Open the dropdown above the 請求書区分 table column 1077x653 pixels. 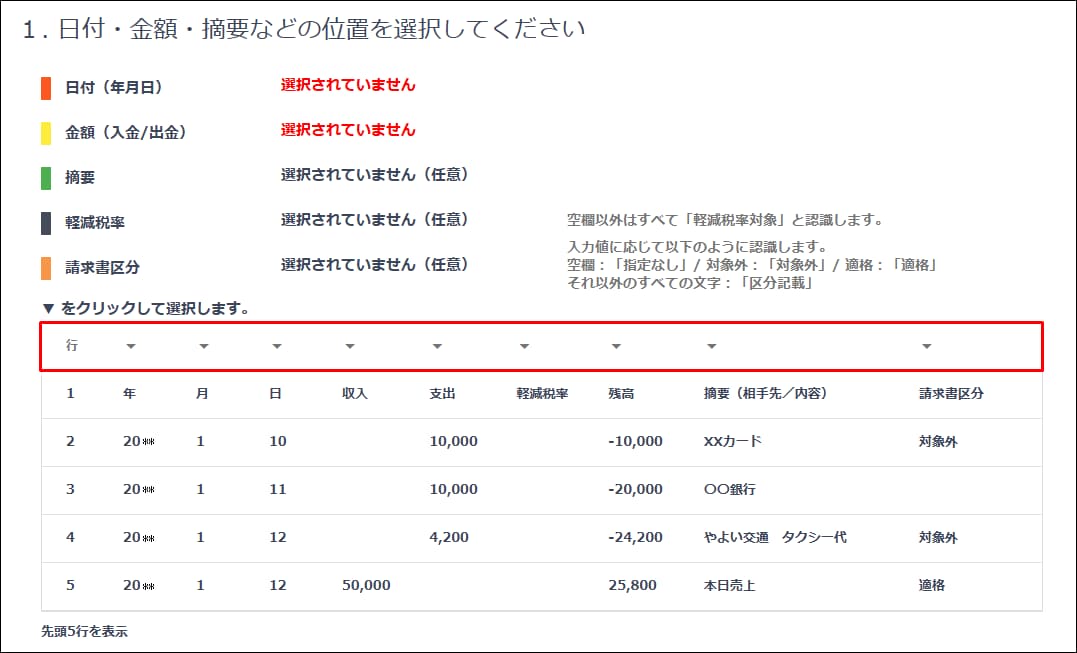927,346
